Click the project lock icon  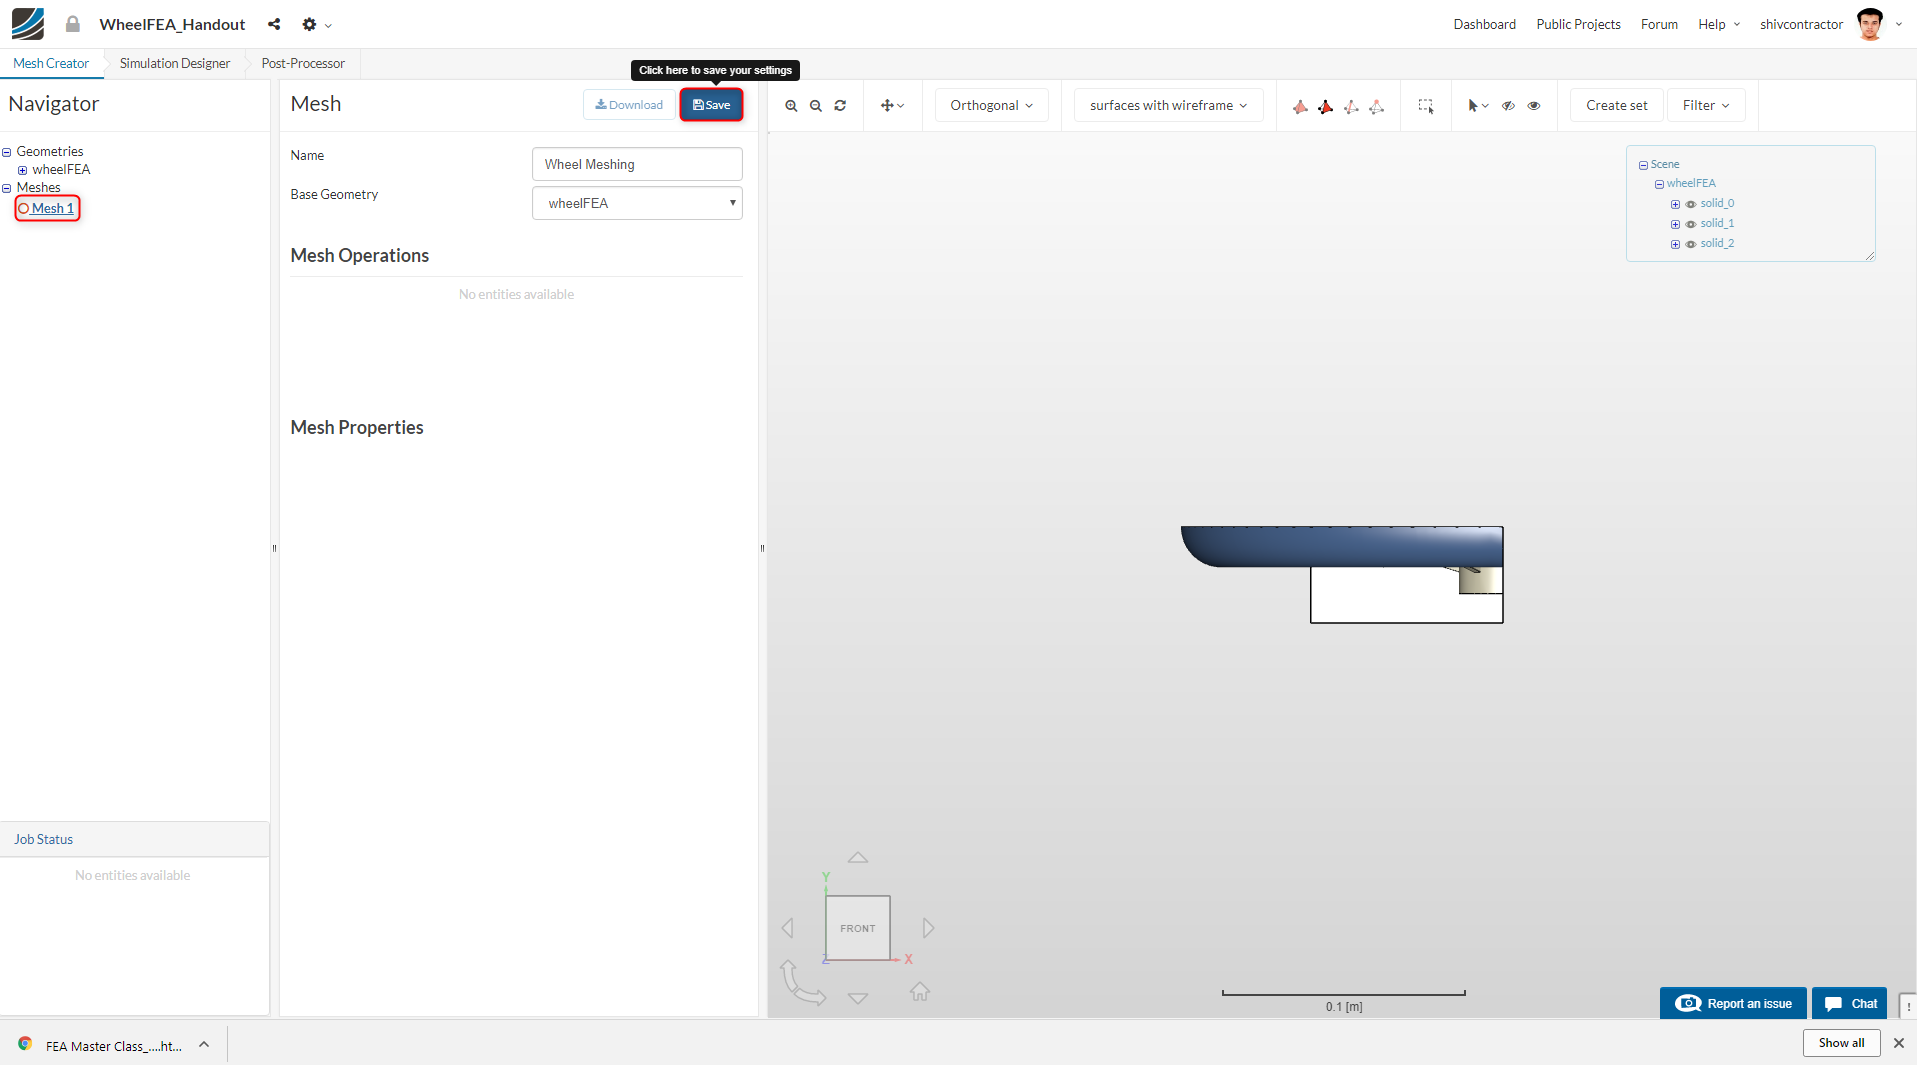click(73, 24)
